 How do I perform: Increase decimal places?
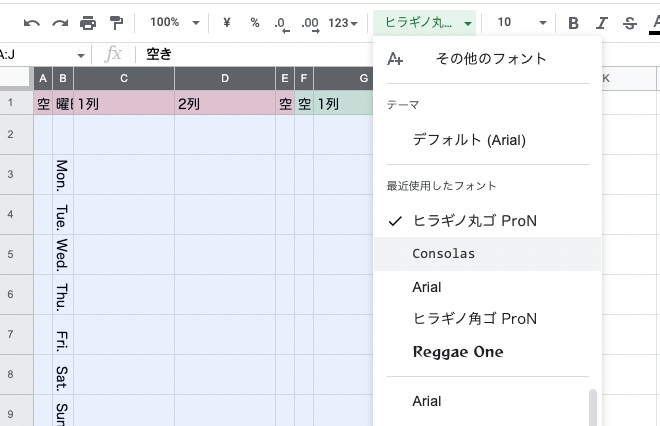coord(310,24)
